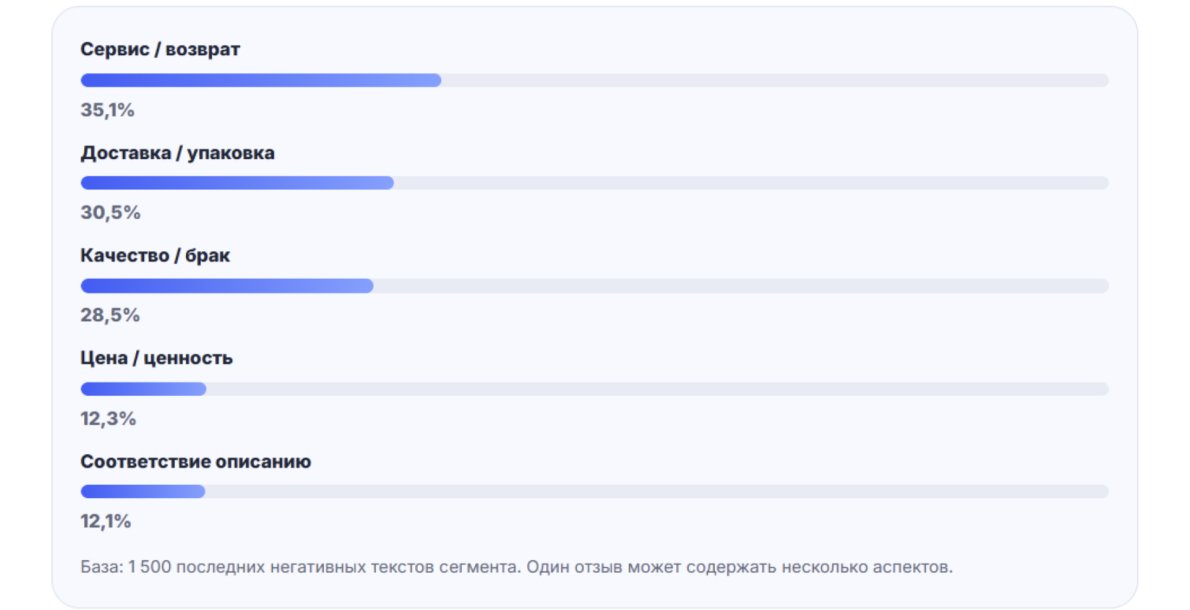Click the Доставка / упаковка heading

tap(178, 152)
